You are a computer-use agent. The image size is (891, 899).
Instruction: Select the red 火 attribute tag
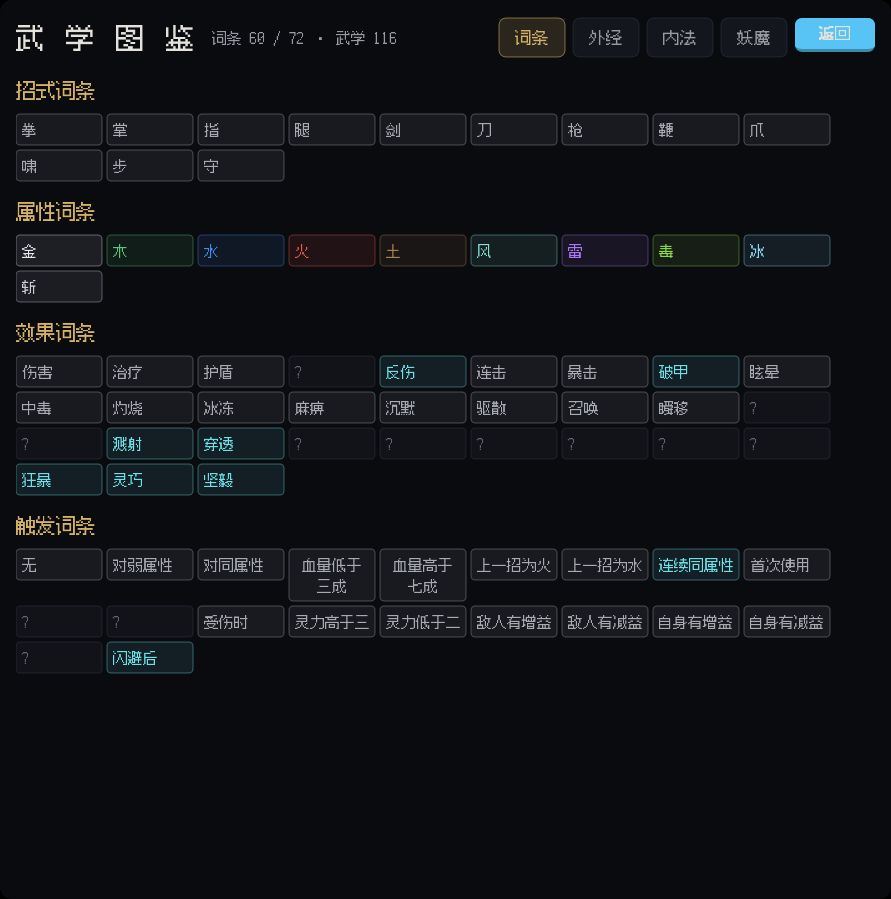coord(332,251)
